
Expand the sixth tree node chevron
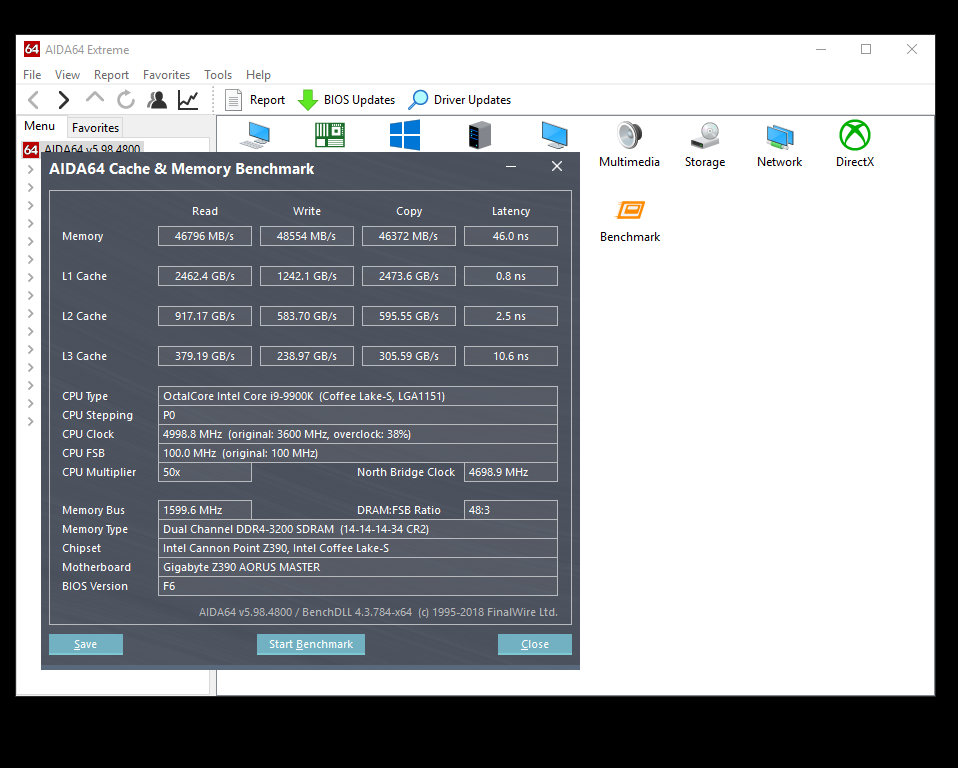pos(31,260)
